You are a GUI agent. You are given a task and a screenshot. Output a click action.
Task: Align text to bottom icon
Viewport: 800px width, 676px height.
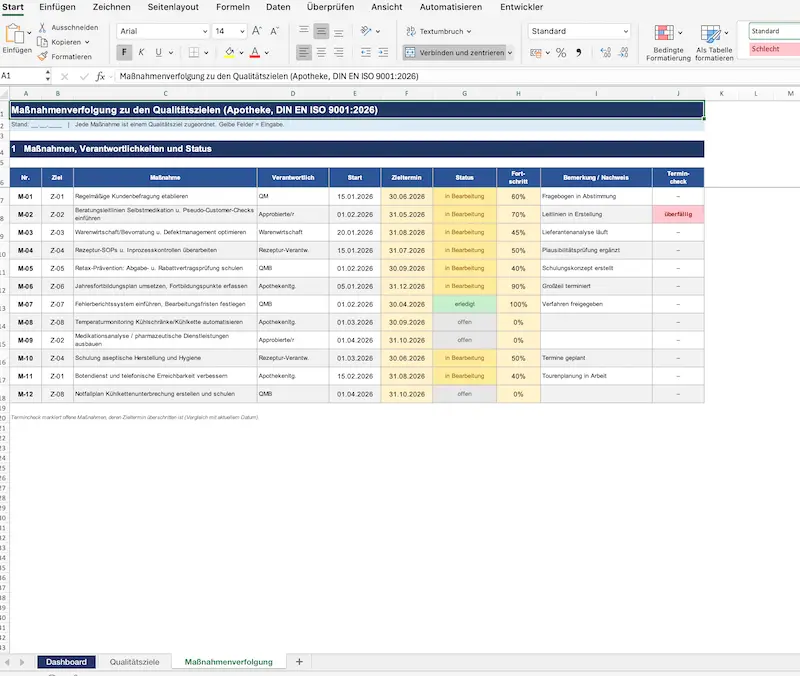(x=338, y=32)
